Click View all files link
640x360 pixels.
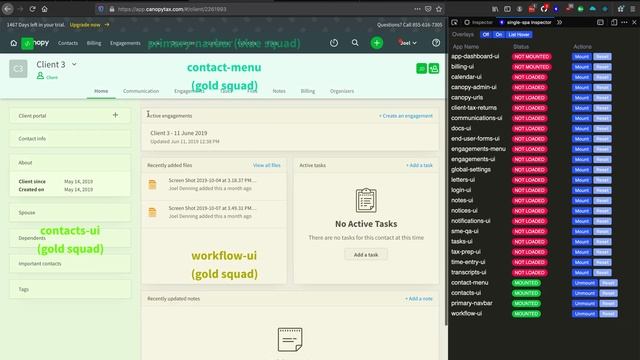267,165
